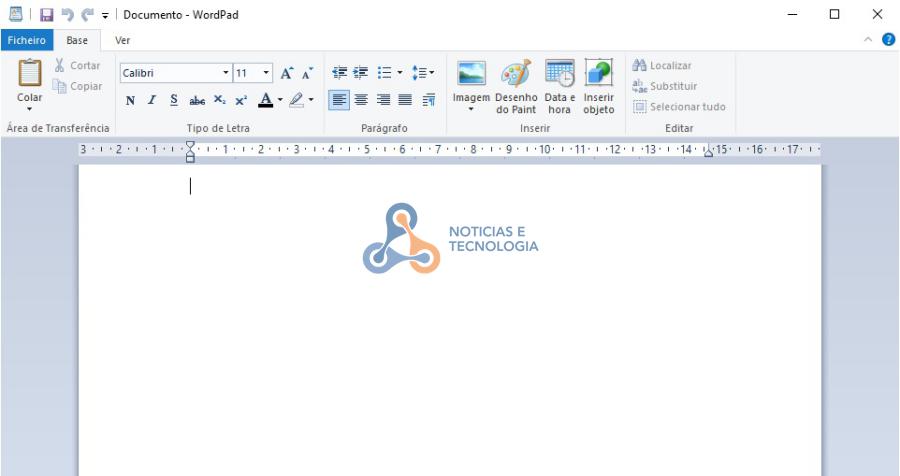This screenshot has width=900, height=476.
Task: Click the Save icon in quick access toolbar
Action: [x=46, y=15]
